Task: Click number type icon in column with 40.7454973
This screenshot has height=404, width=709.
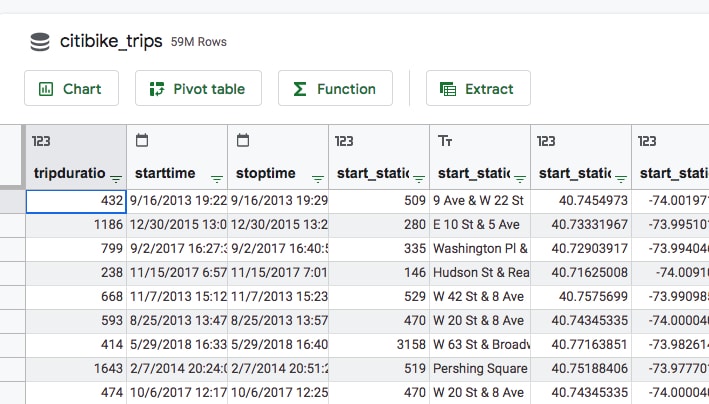Action: 546,141
